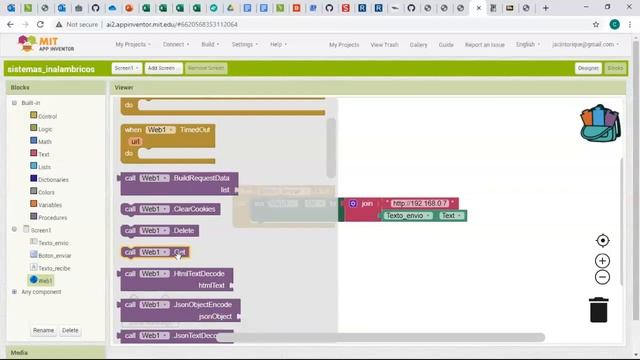Switch to the Designer view

[x=588, y=68]
